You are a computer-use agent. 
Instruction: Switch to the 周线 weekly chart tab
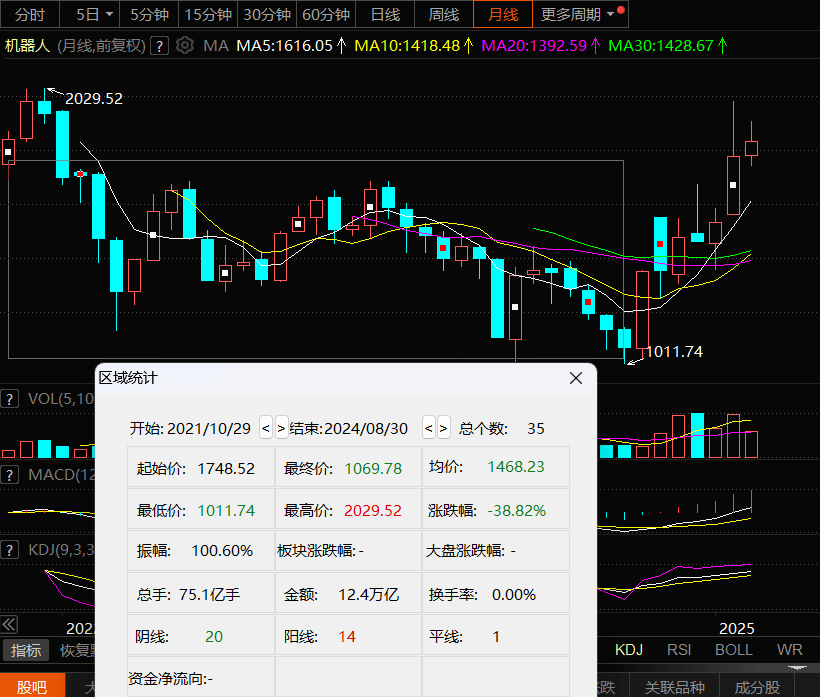click(x=443, y=15)
